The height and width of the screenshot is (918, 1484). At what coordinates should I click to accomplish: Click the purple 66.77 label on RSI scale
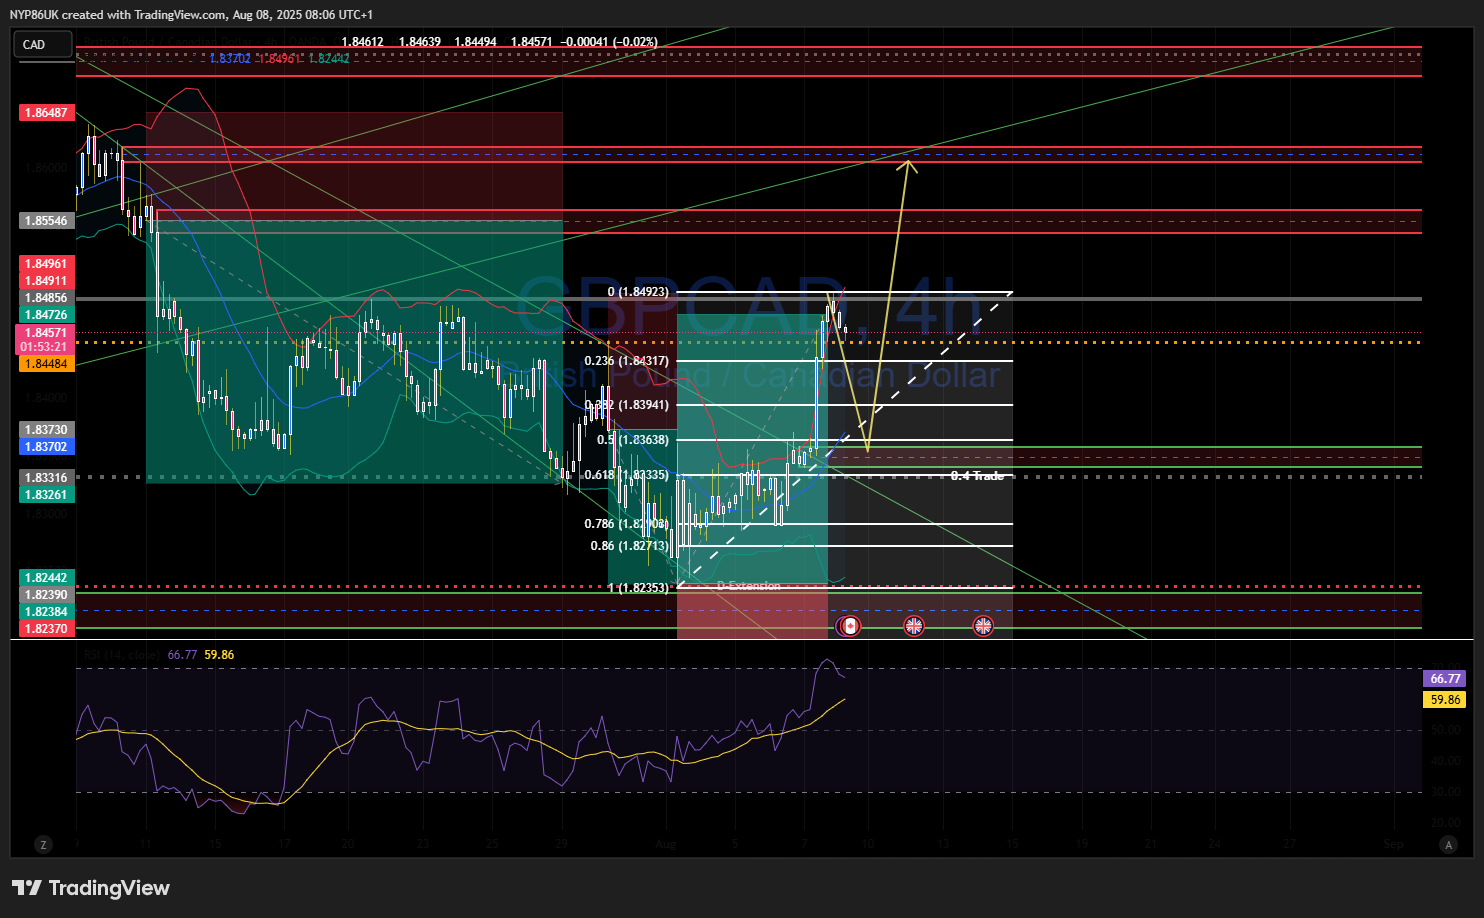[1445, 679]
